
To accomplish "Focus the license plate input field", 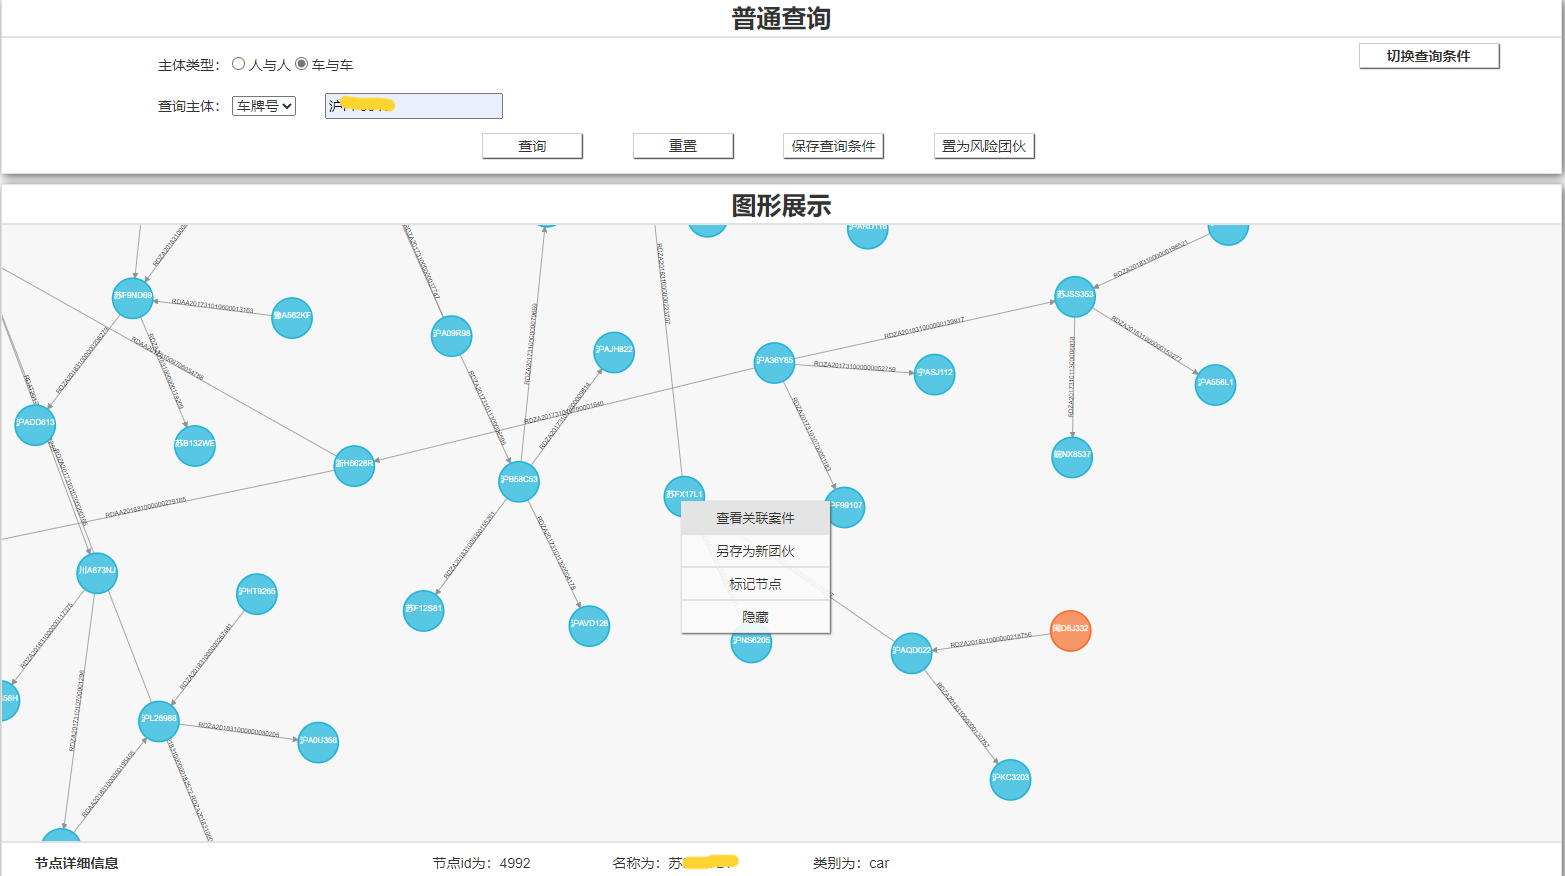I will tap(414, 106).
